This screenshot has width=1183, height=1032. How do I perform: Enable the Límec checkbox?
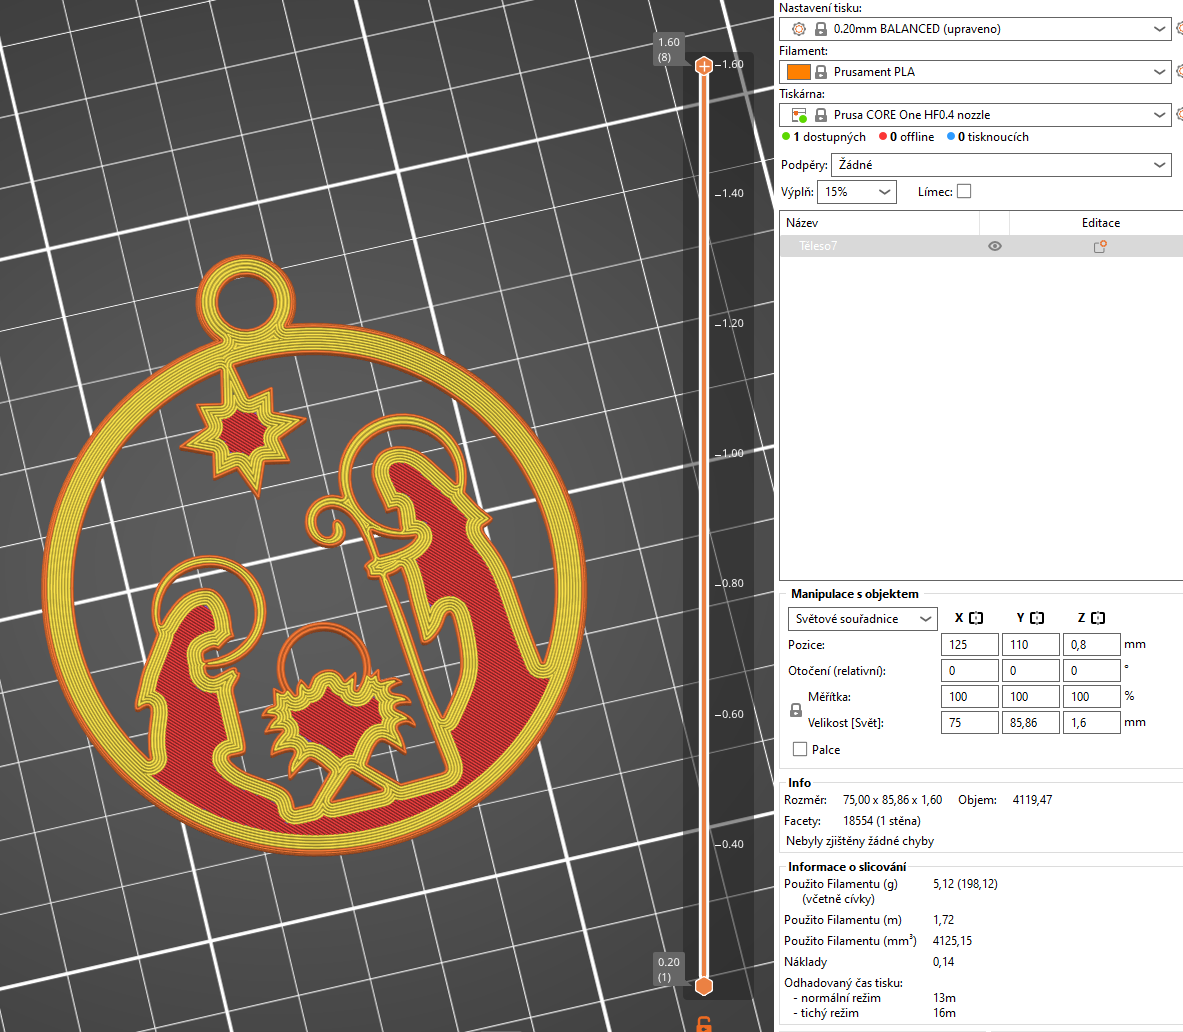964,191
